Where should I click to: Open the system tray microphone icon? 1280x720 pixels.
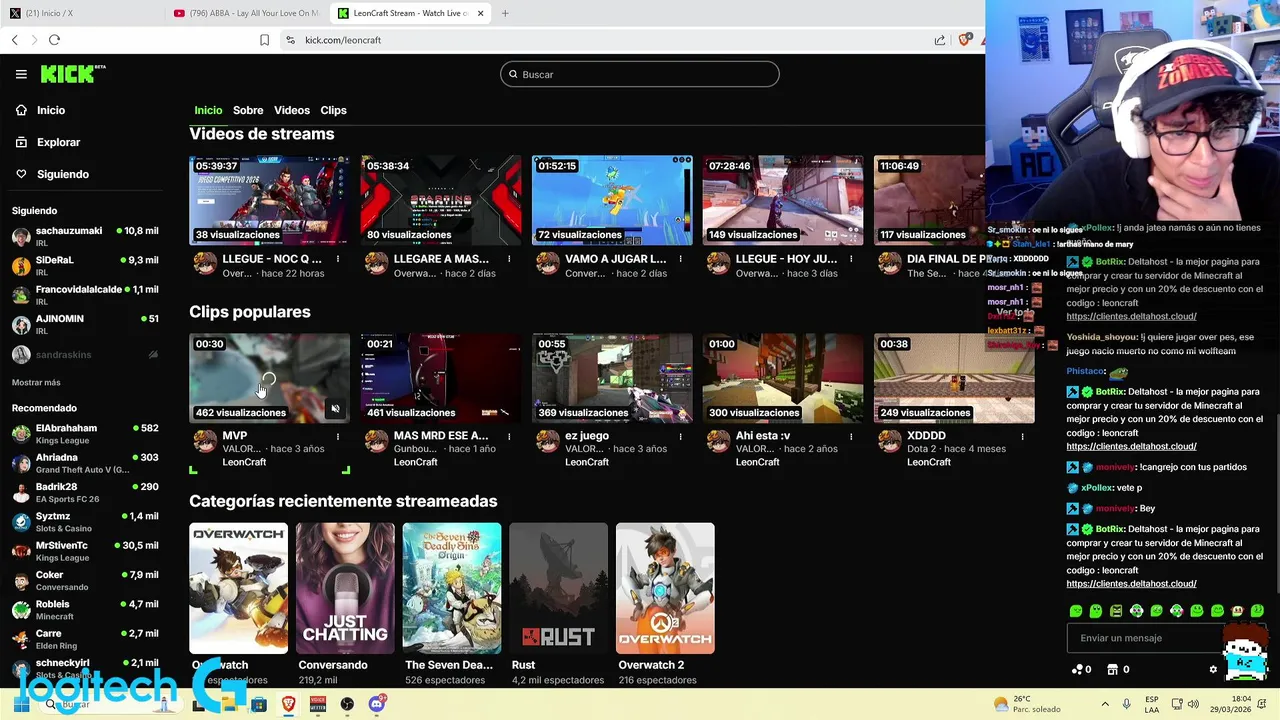point(1127,704)
